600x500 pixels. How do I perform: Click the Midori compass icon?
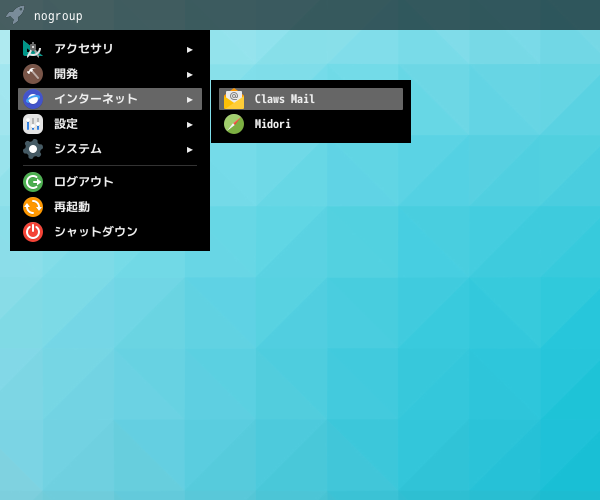(234, 124)
